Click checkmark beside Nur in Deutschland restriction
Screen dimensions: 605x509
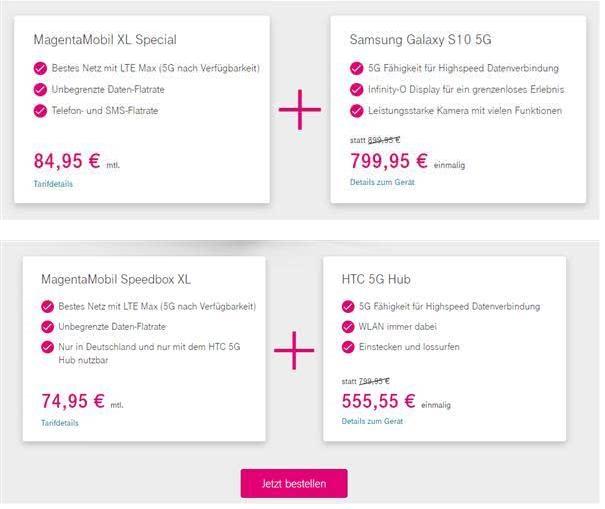(48, 347)
